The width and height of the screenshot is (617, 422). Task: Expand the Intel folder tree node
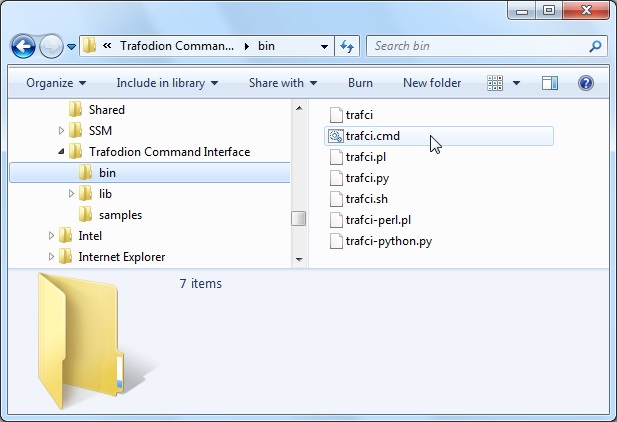[51, 236]
